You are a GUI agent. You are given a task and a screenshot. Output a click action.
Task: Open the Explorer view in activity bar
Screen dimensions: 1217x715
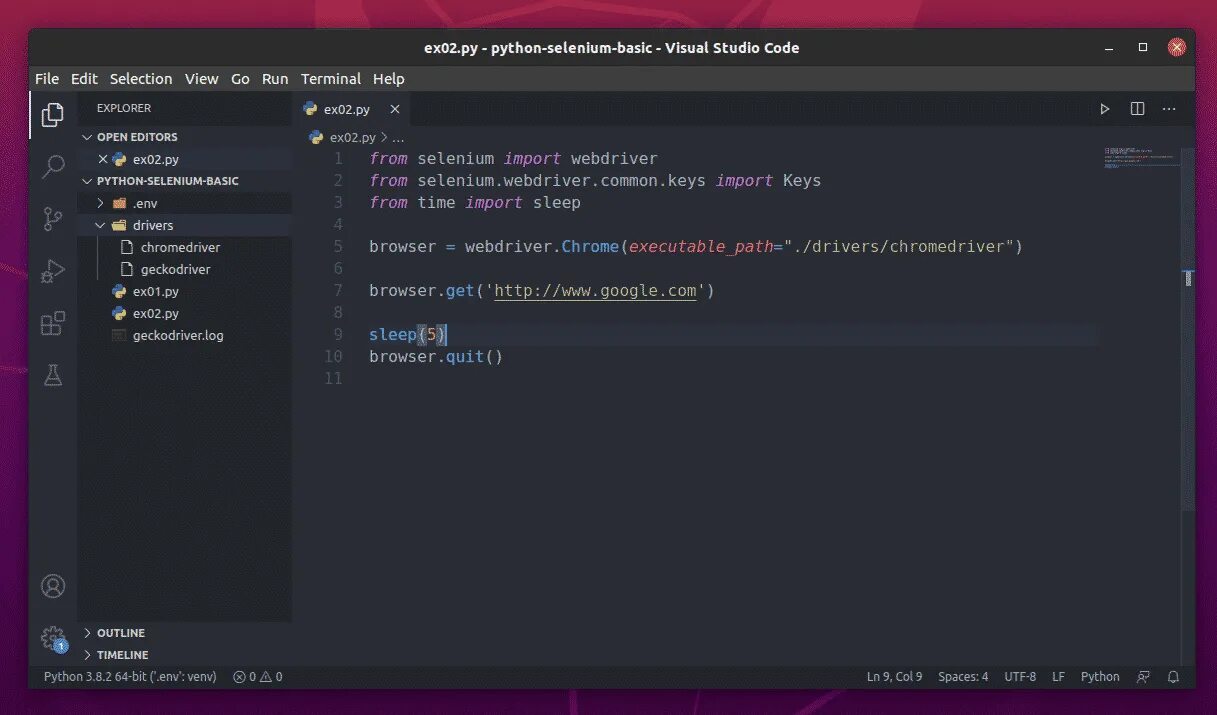tap(53, 115)
